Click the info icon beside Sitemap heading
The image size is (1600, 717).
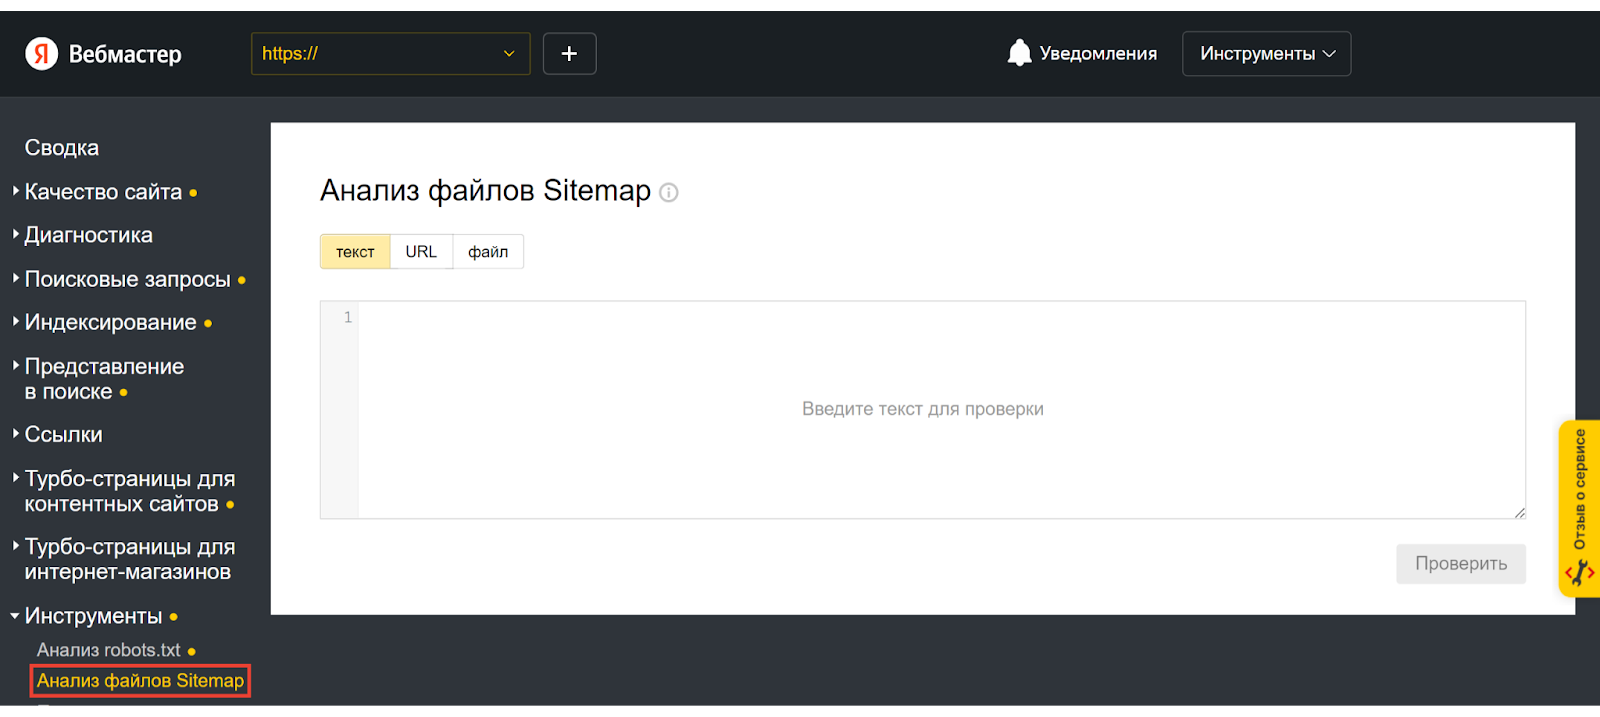[669, 193]
